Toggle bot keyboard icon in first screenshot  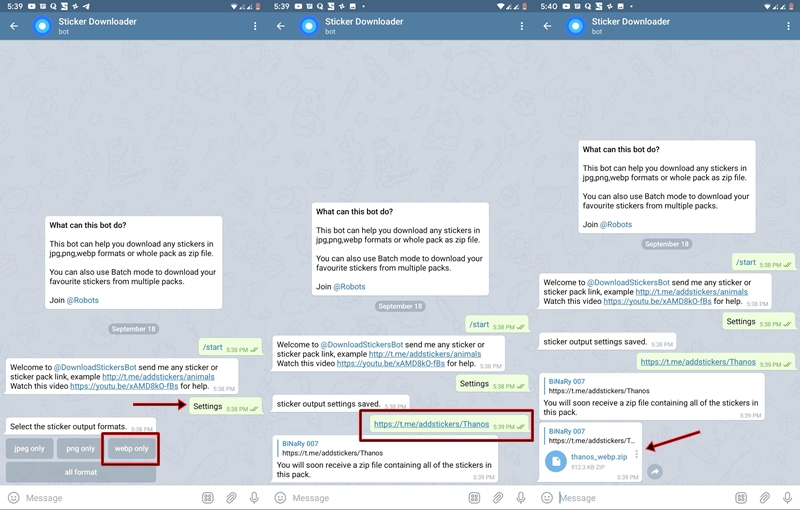[x=208, y=498]
